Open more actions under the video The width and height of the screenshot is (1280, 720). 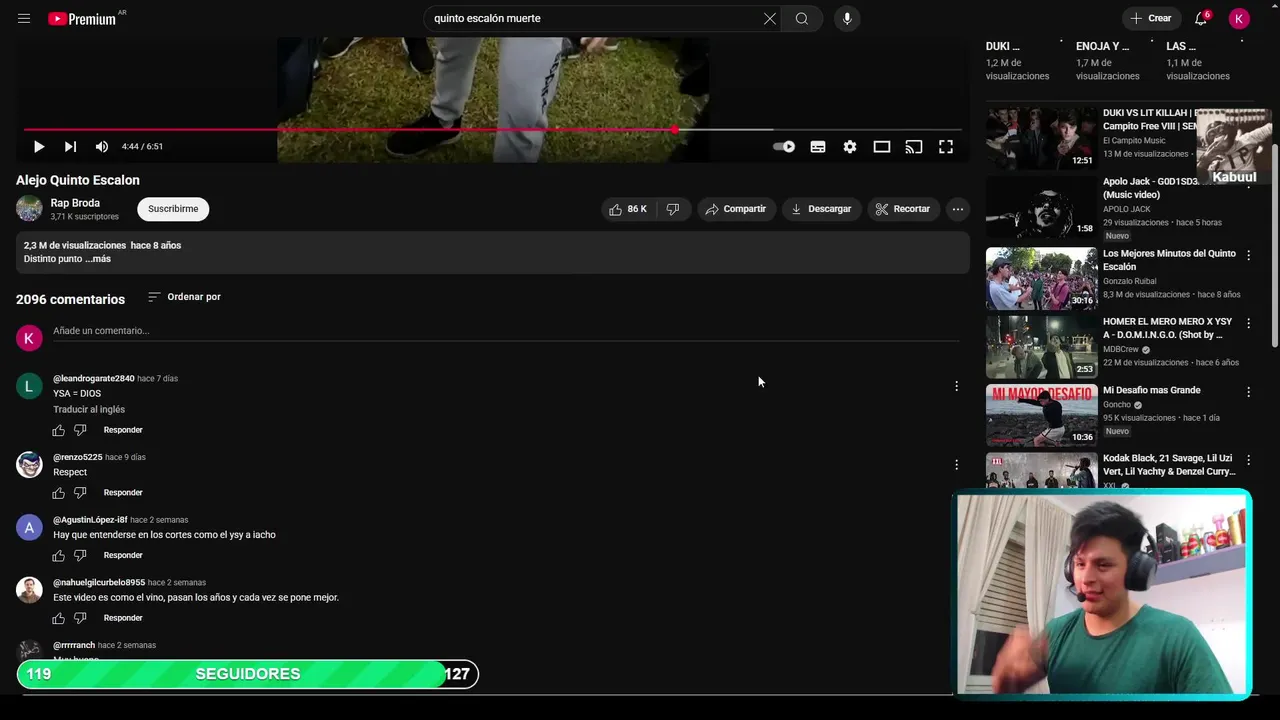(x=958, y=209)
